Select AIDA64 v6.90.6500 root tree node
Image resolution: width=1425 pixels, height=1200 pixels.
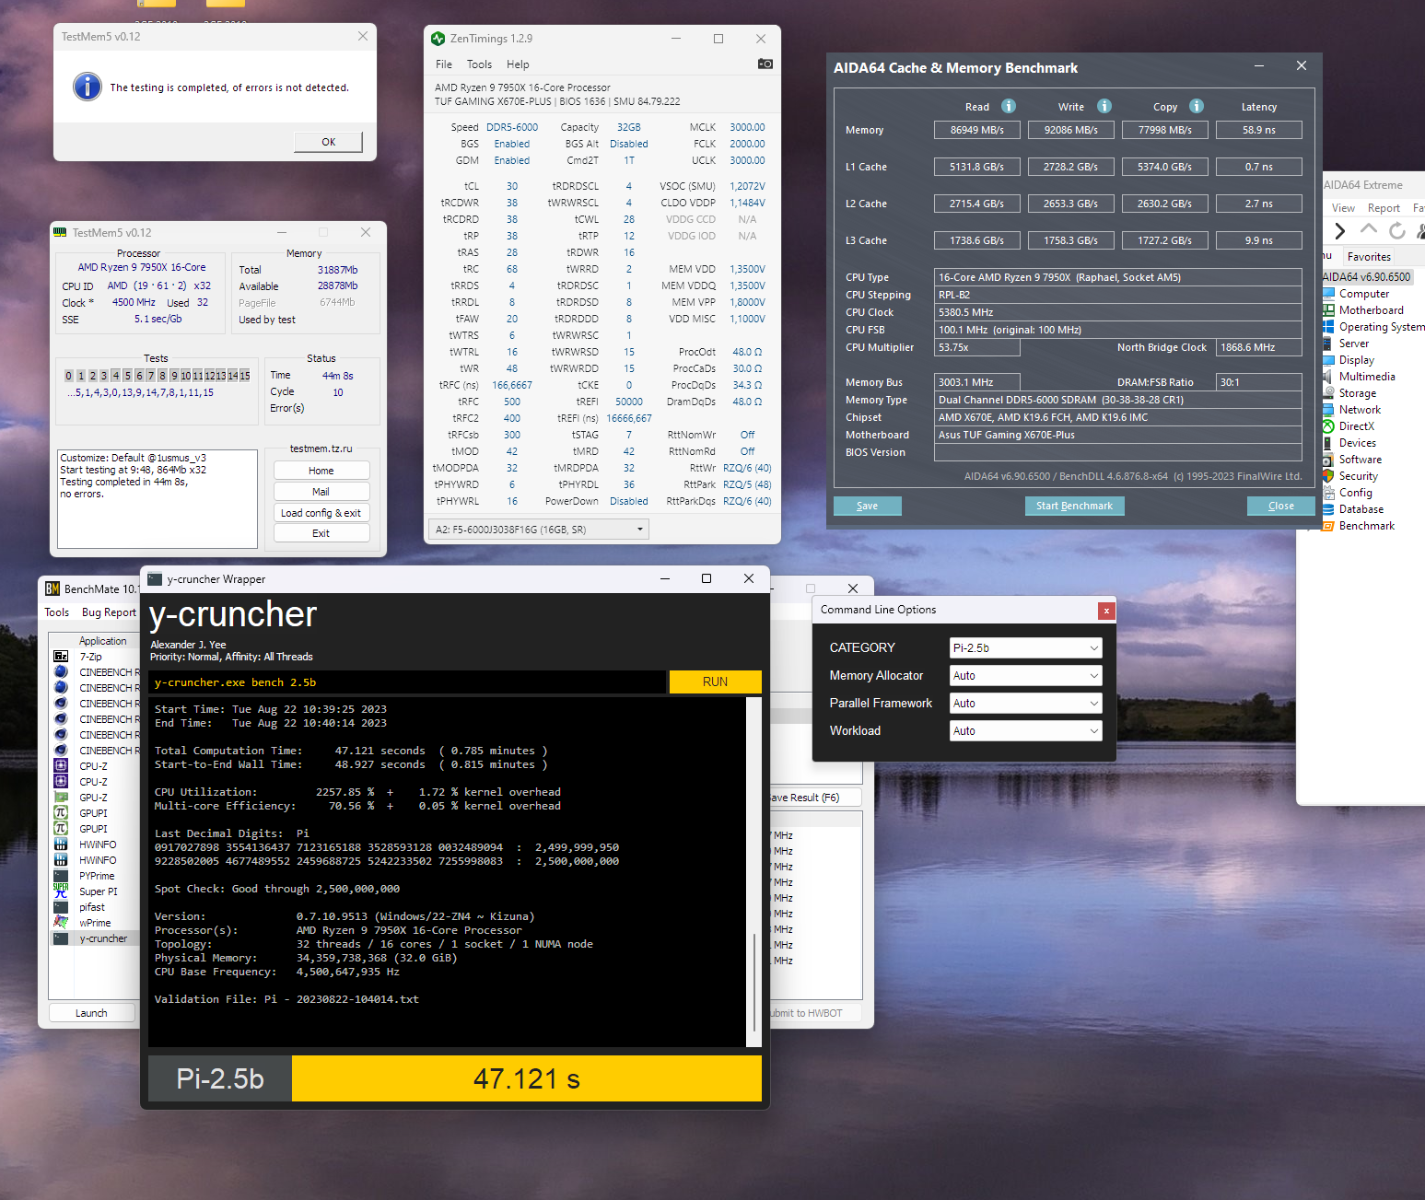(x=1366, y=277)
